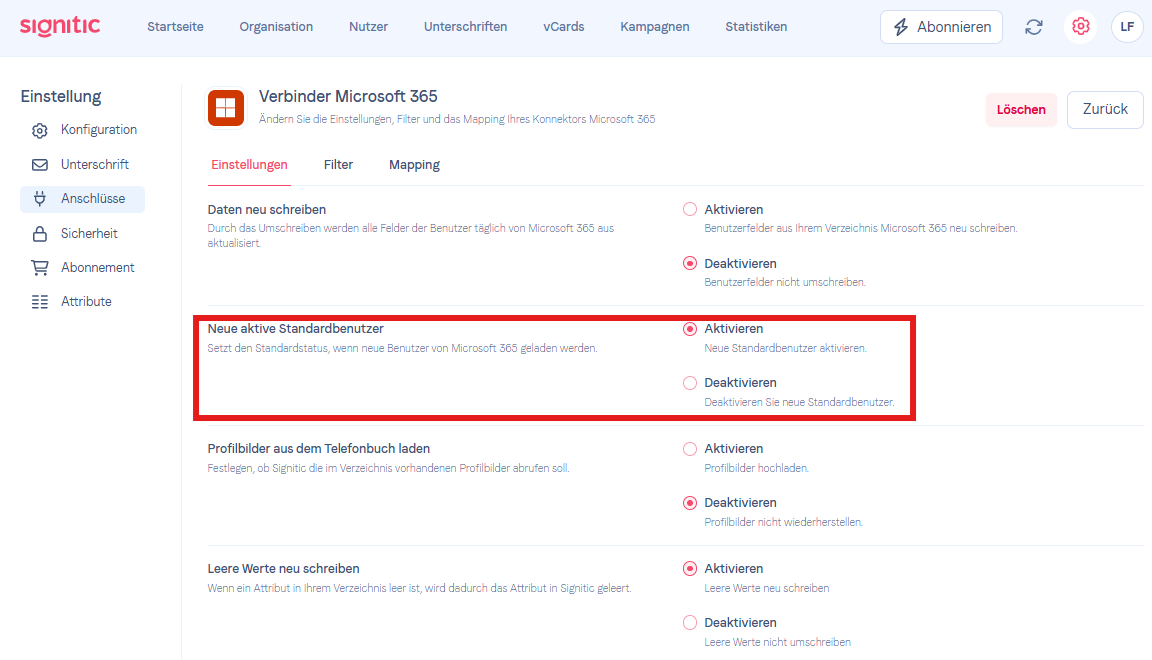Click the list icon beside Attribute

[40, 301]
